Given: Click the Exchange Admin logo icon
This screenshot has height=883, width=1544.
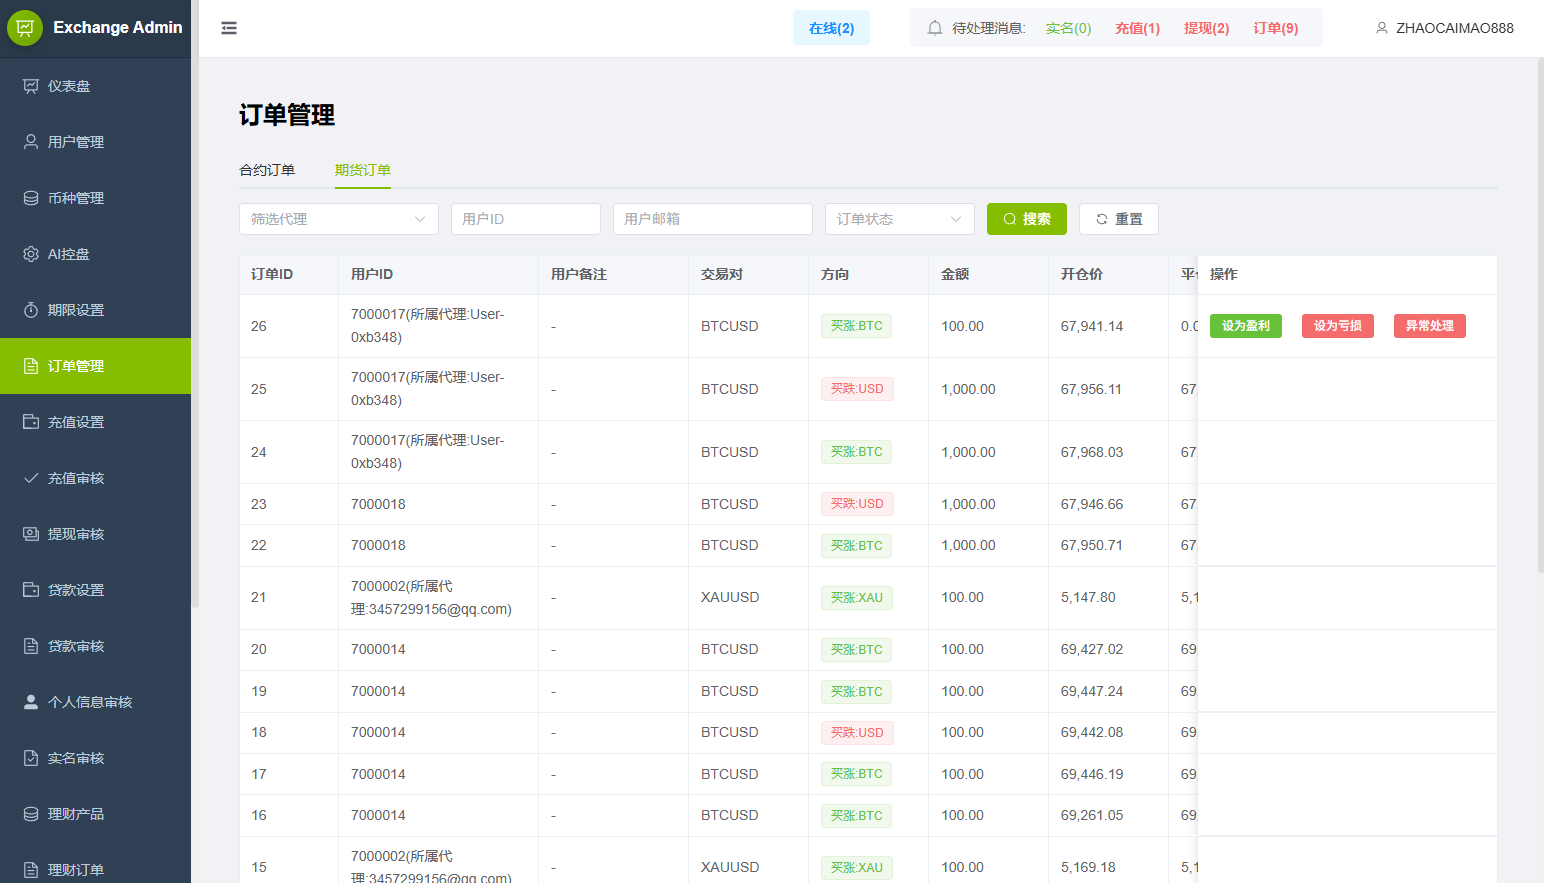Looking at the screenshot, I should (x=25, y=28).
